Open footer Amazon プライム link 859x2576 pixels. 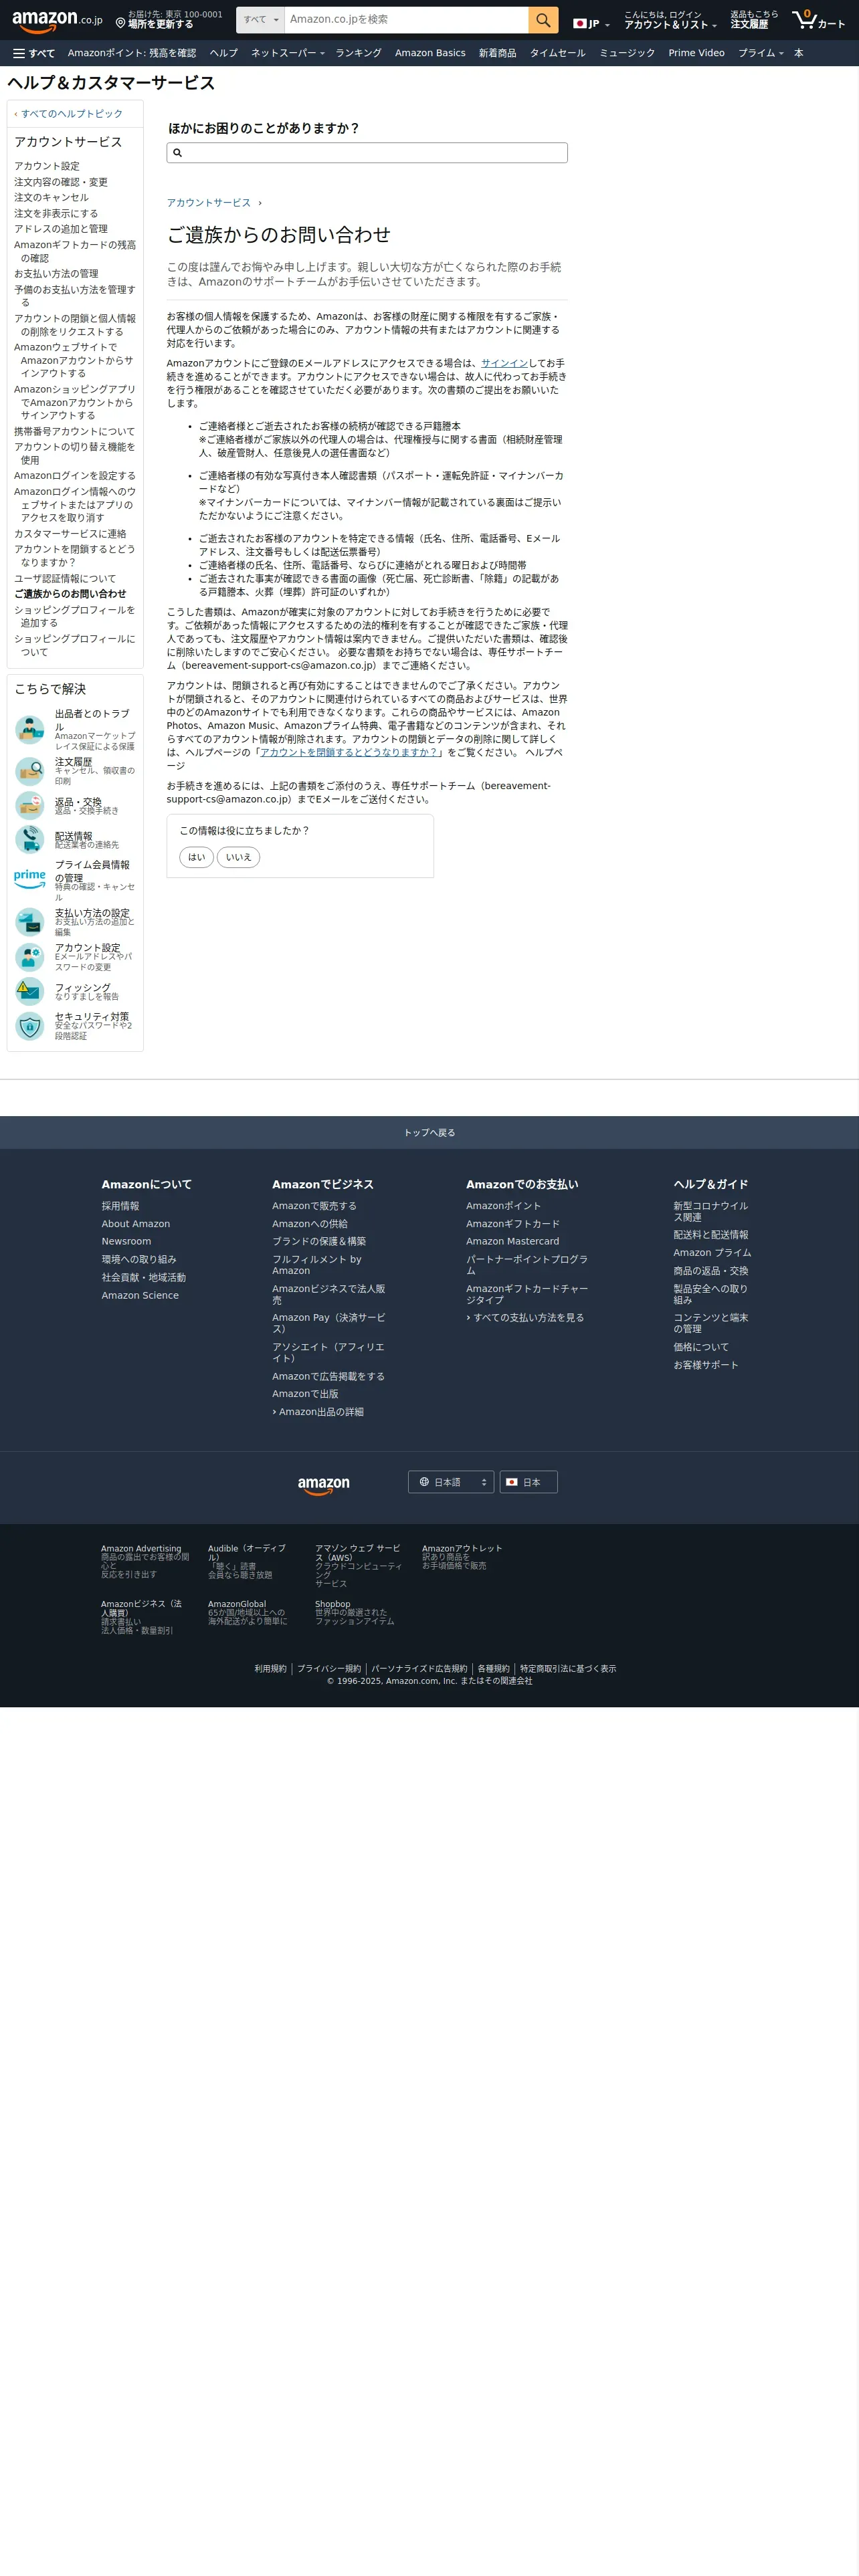712,1253
